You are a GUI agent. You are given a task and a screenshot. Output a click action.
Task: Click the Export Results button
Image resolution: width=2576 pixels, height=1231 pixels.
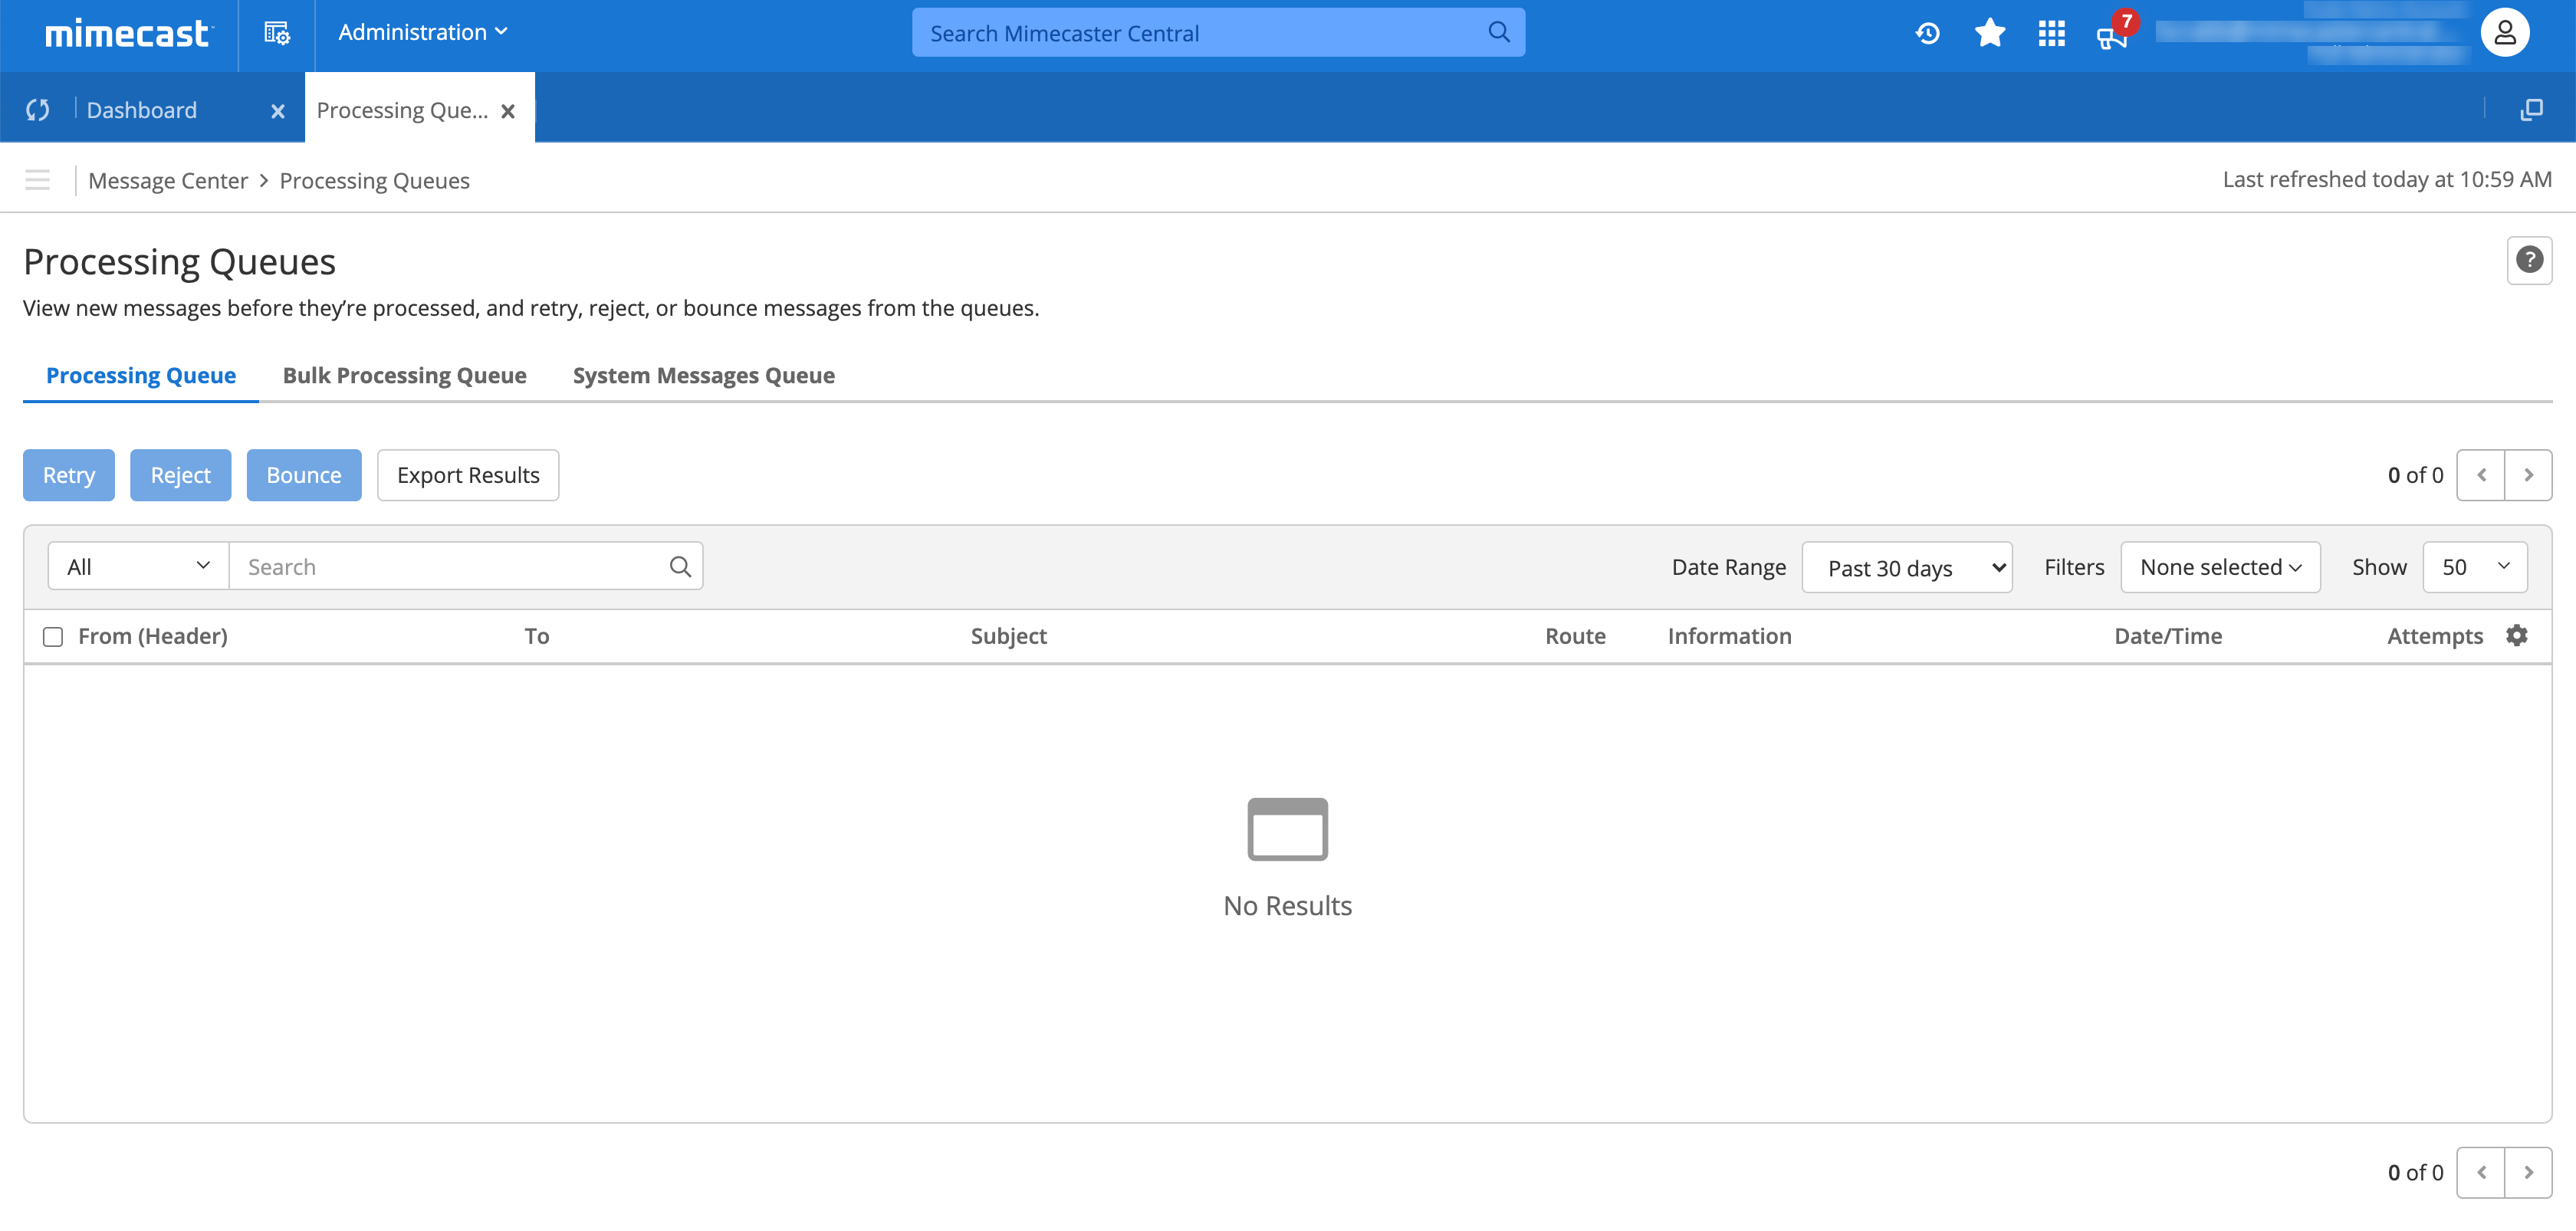click(x=467, y=475)
